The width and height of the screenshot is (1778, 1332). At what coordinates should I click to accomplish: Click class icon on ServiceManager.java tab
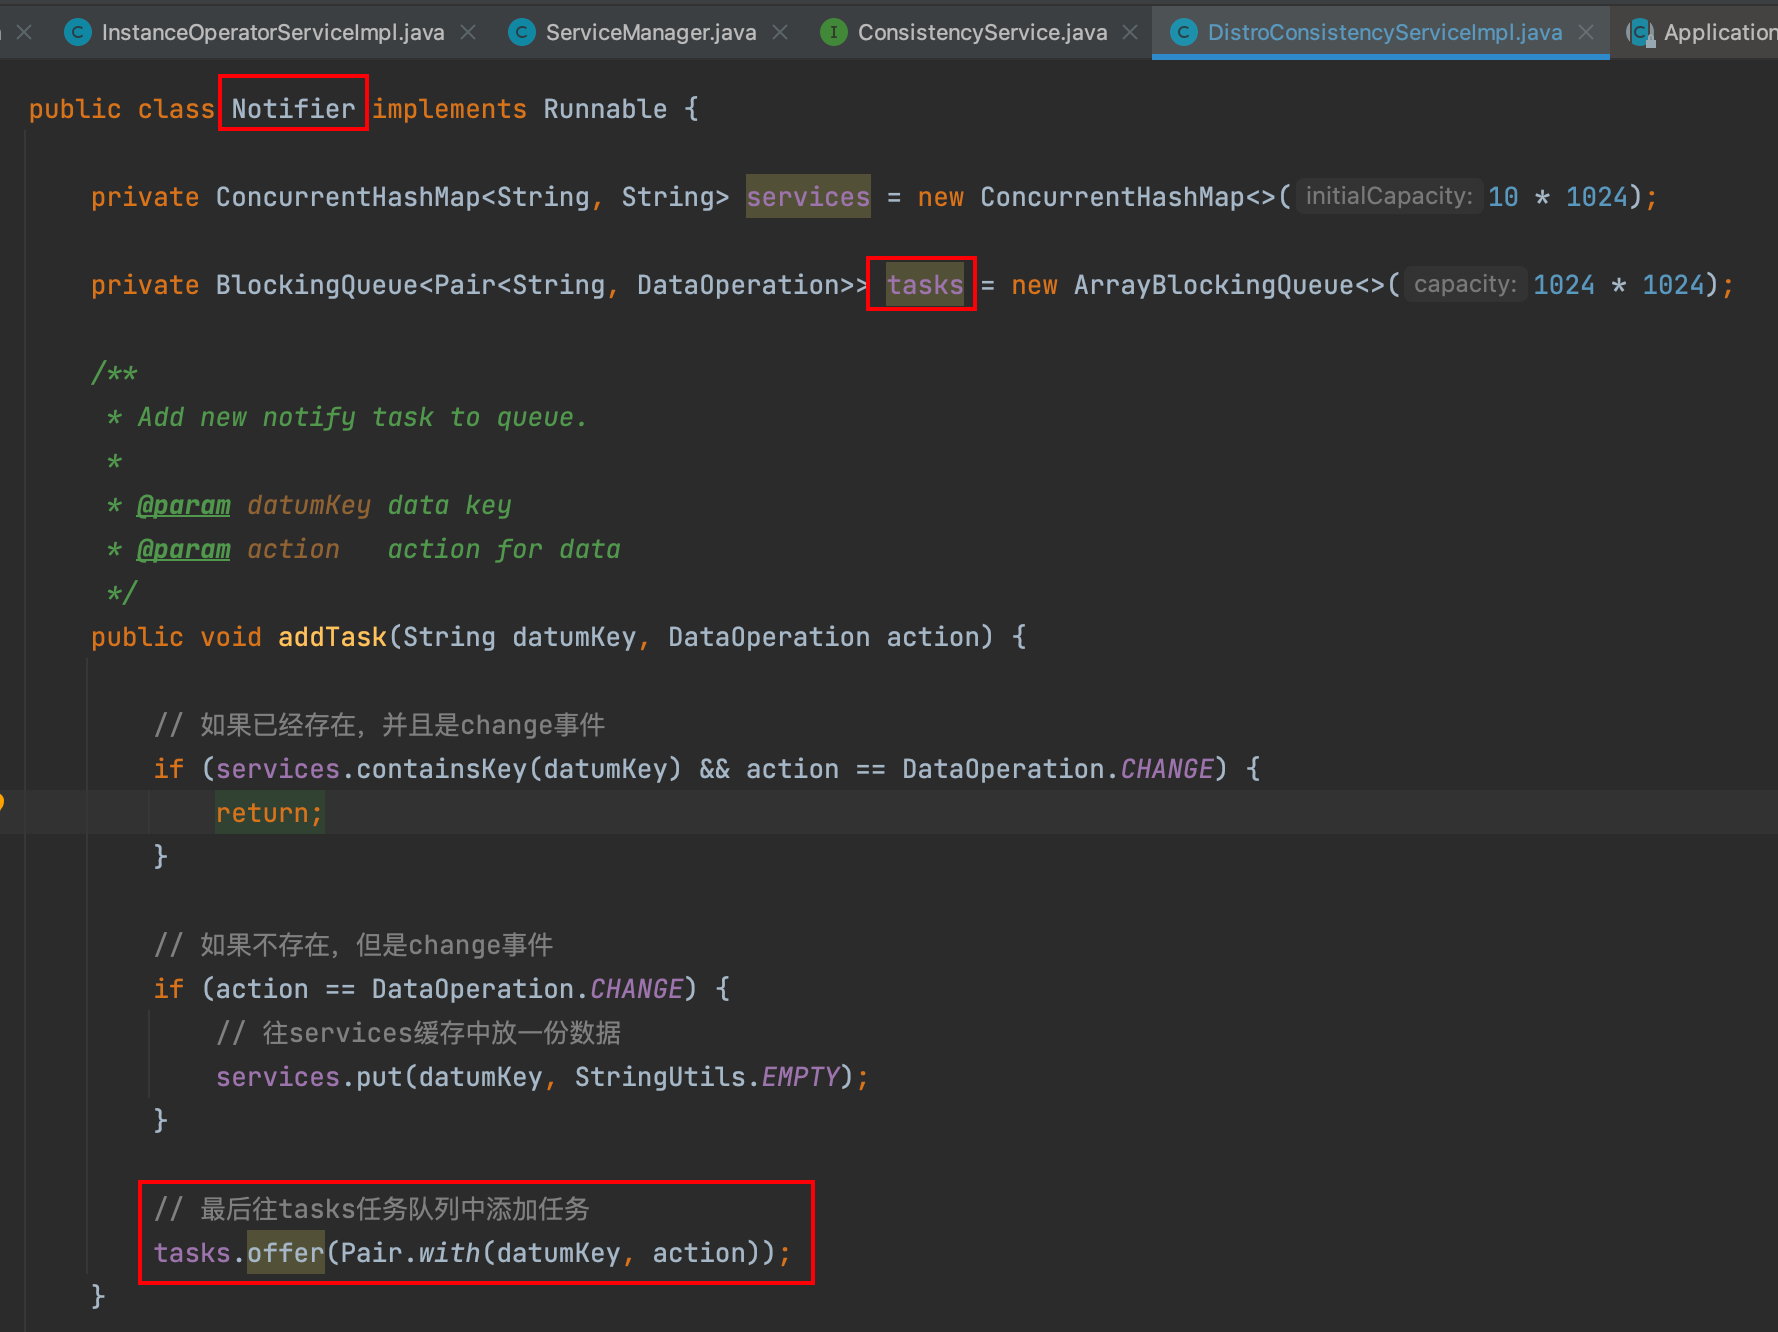click(522, 32)
